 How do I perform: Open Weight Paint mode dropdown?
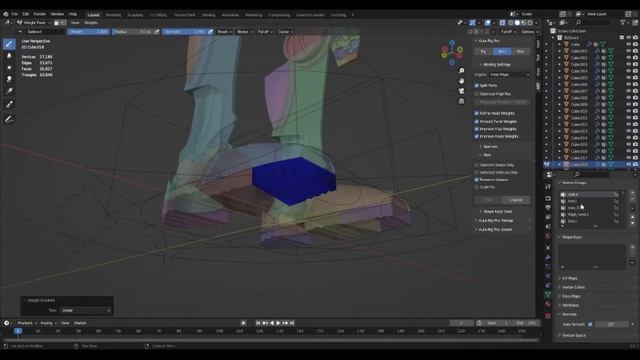pyautogui.click(x=34, y=23)
